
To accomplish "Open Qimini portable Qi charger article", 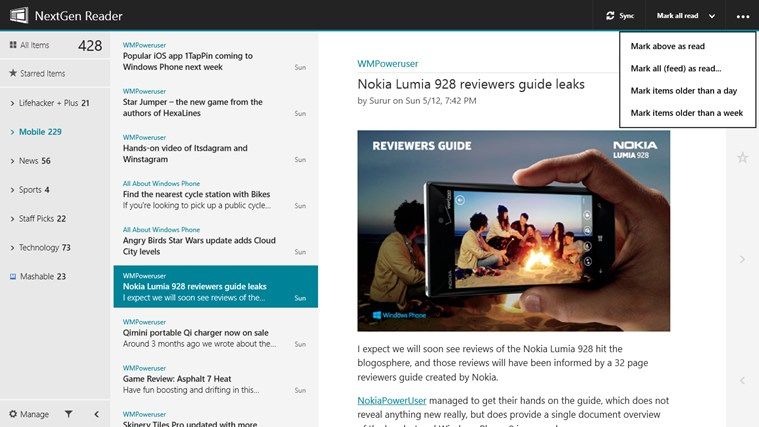I will coord(215,333).
